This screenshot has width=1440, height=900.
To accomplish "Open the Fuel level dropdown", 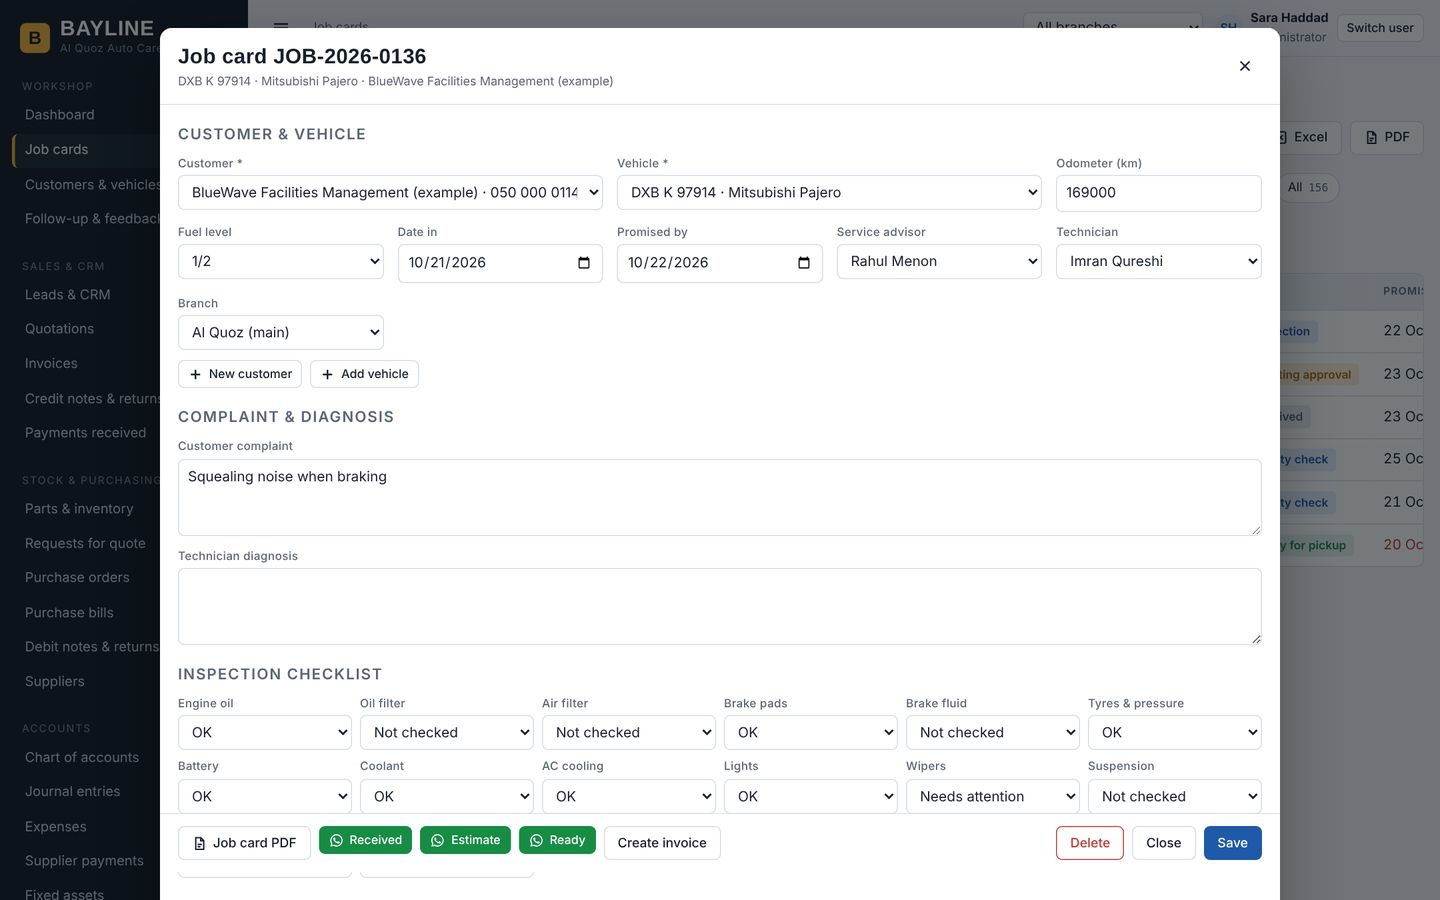I will (280, 262).
